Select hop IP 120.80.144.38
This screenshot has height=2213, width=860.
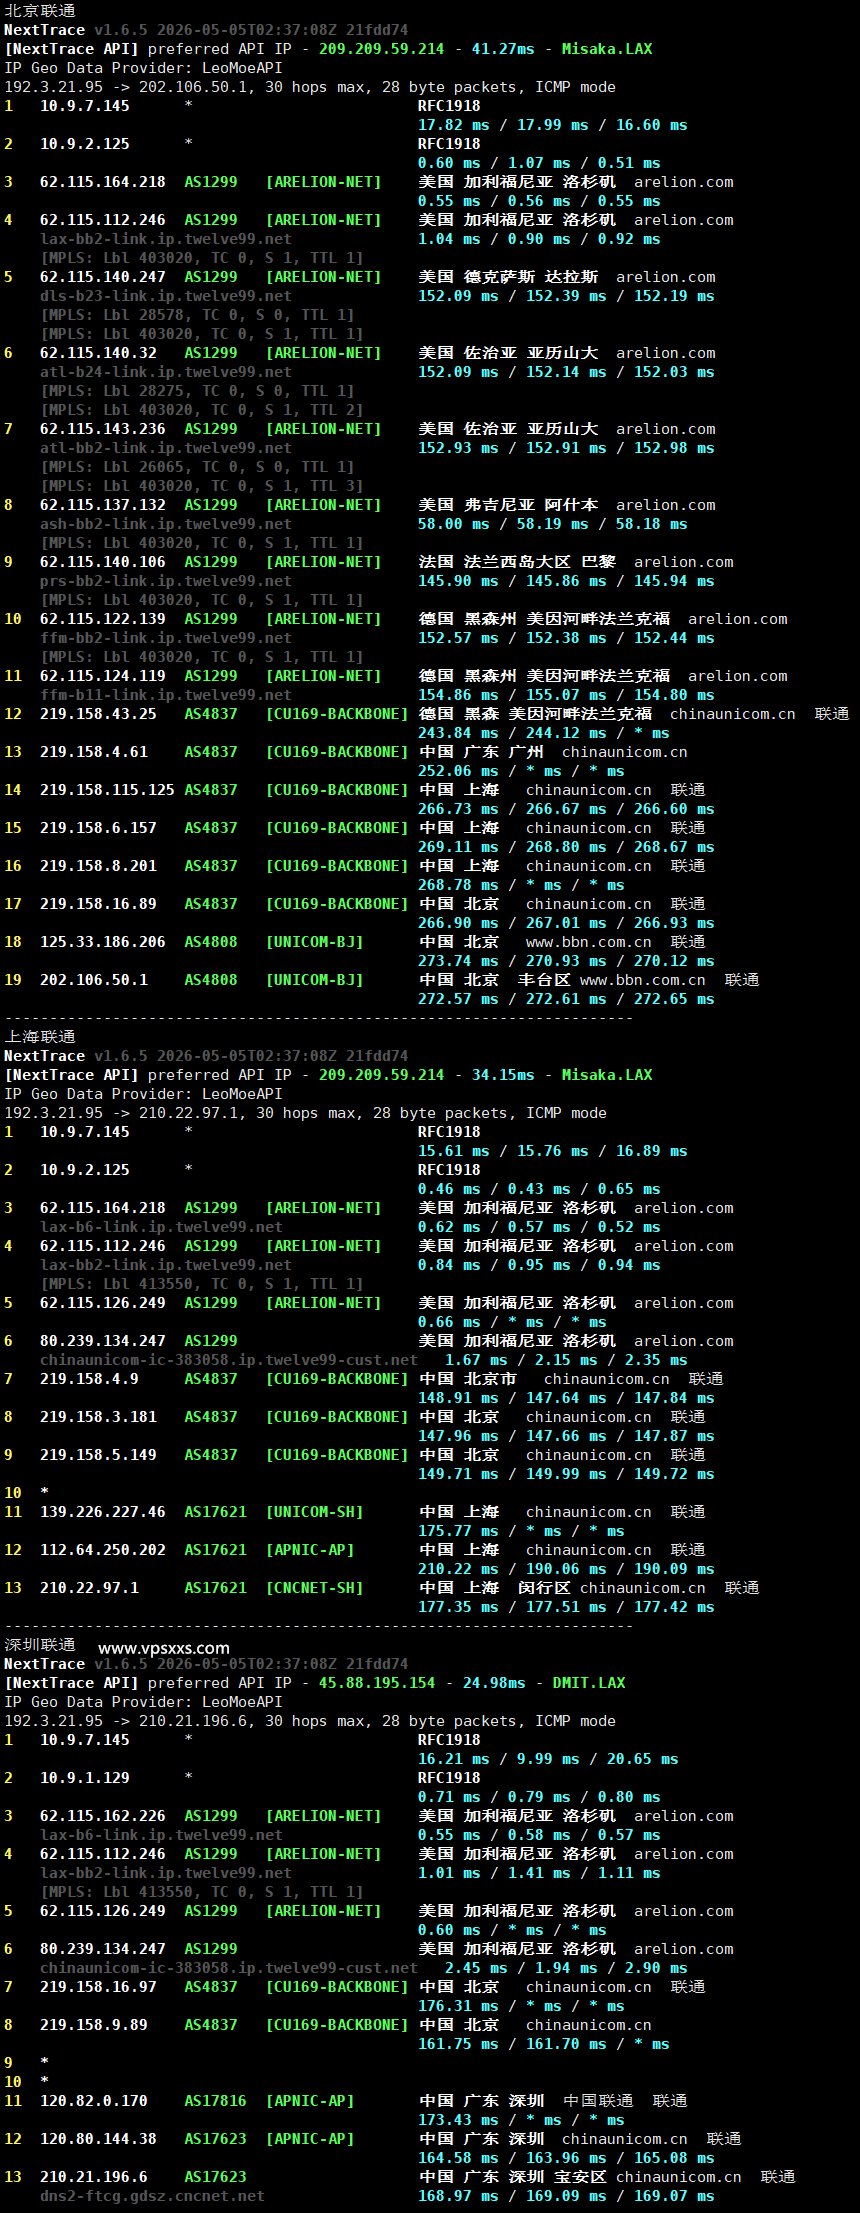click(98, 2138)
